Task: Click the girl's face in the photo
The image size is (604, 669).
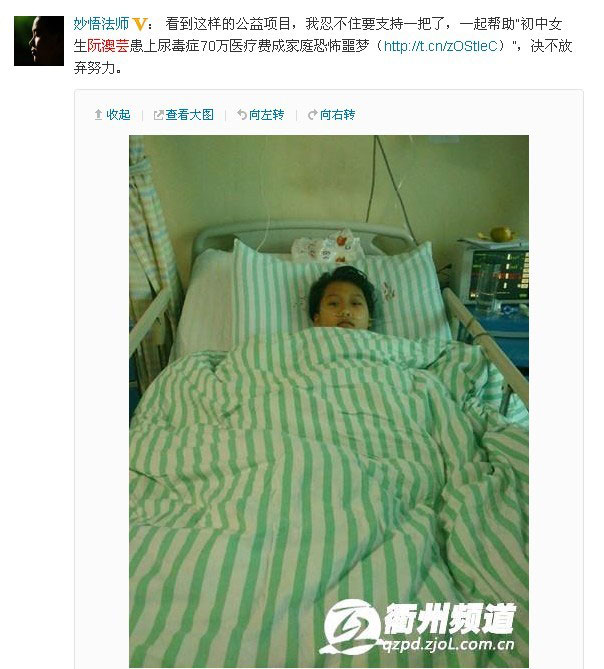Action: [x=341, y=308]
